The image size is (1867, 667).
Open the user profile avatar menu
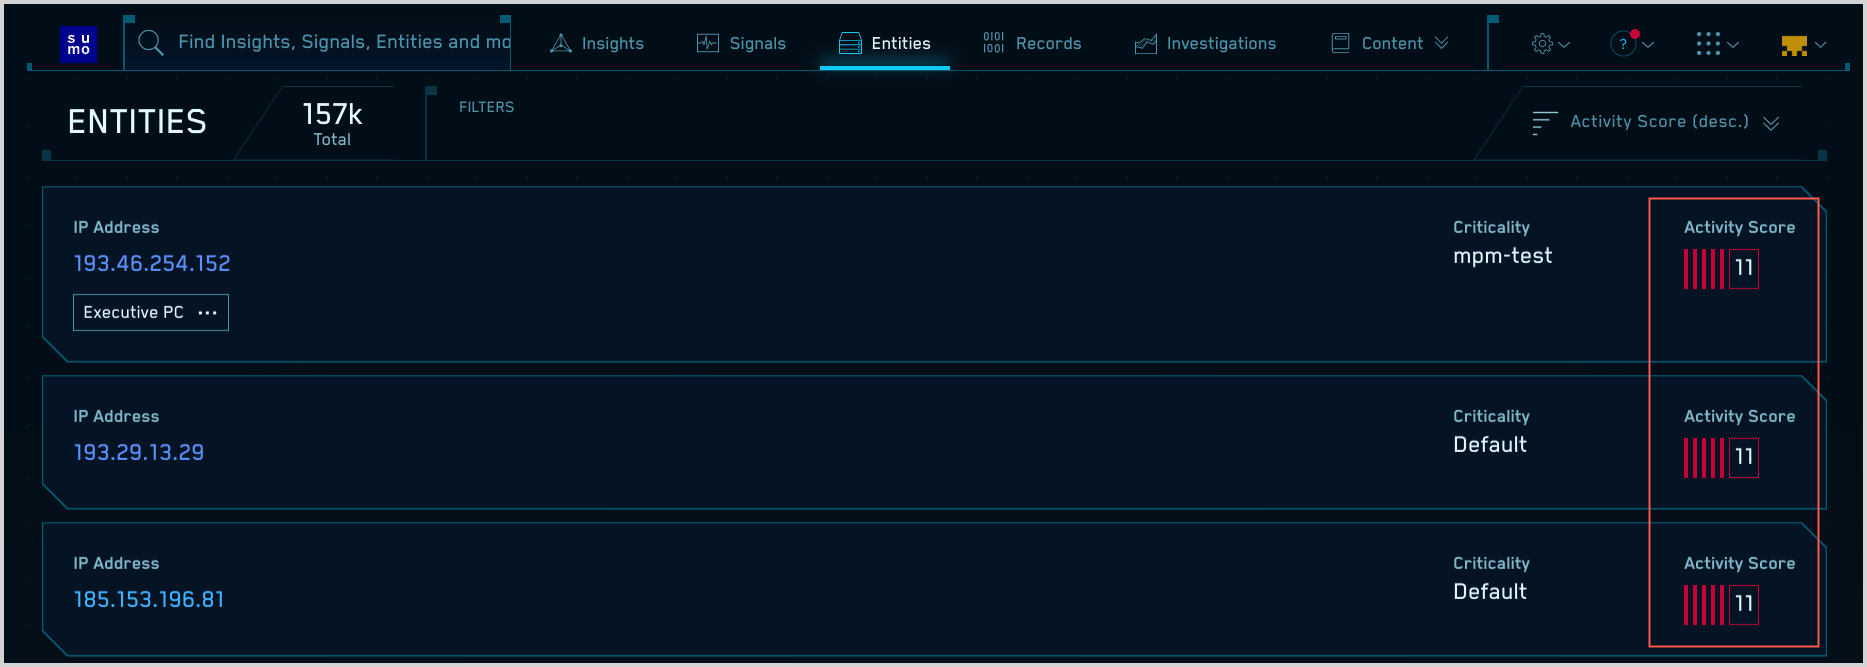[1794, 45]
